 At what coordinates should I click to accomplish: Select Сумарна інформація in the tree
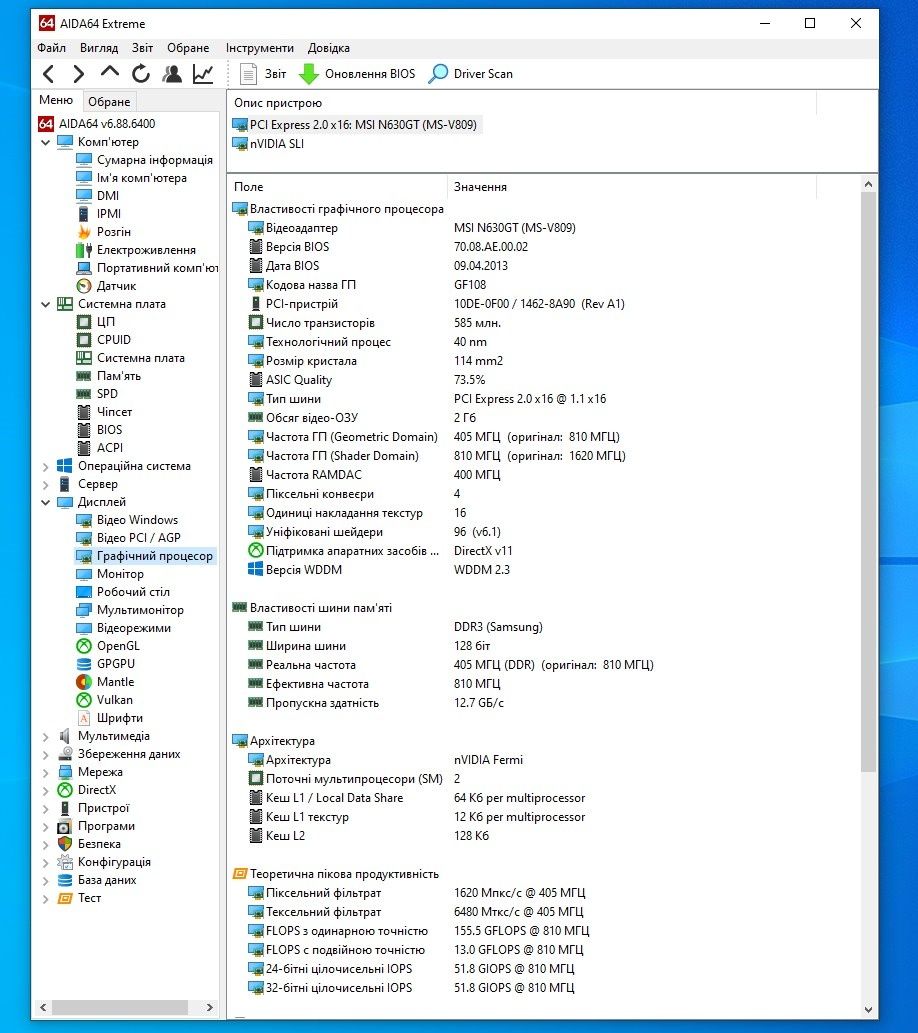point(144,160)
